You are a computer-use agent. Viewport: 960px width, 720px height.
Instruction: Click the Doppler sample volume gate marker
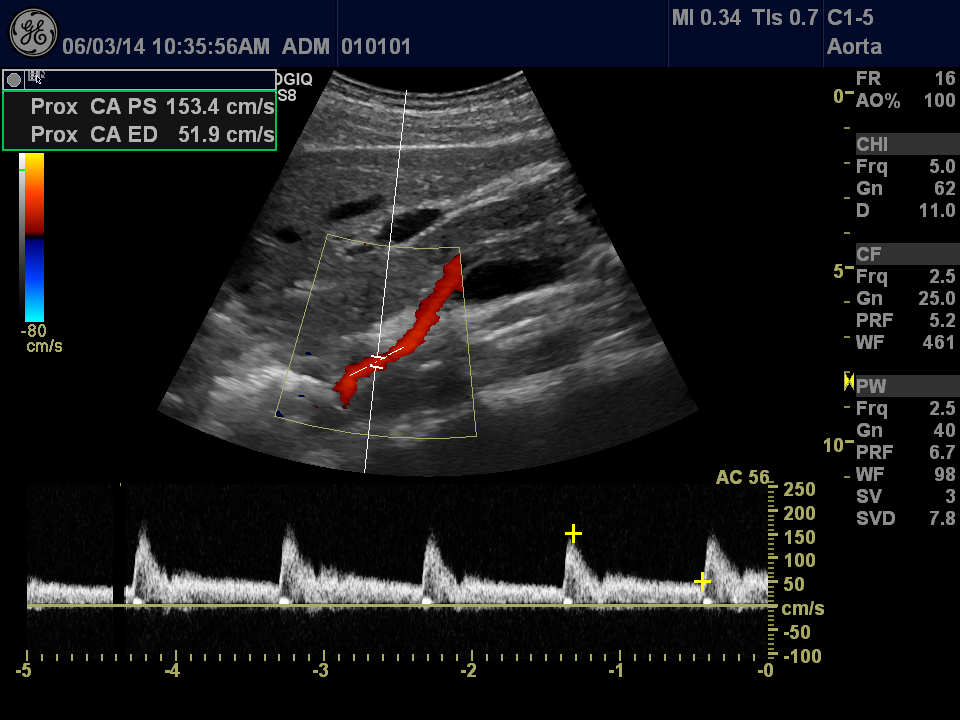tap(377, 362)
